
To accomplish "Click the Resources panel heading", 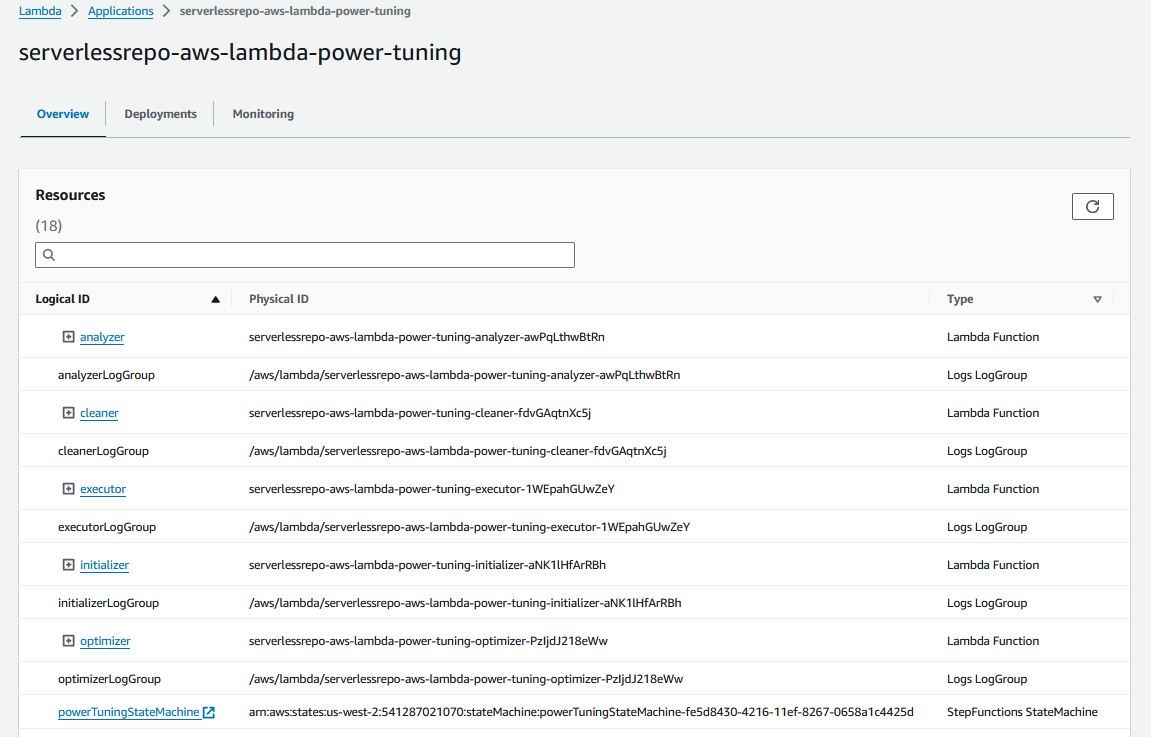I will click(70, 195).
